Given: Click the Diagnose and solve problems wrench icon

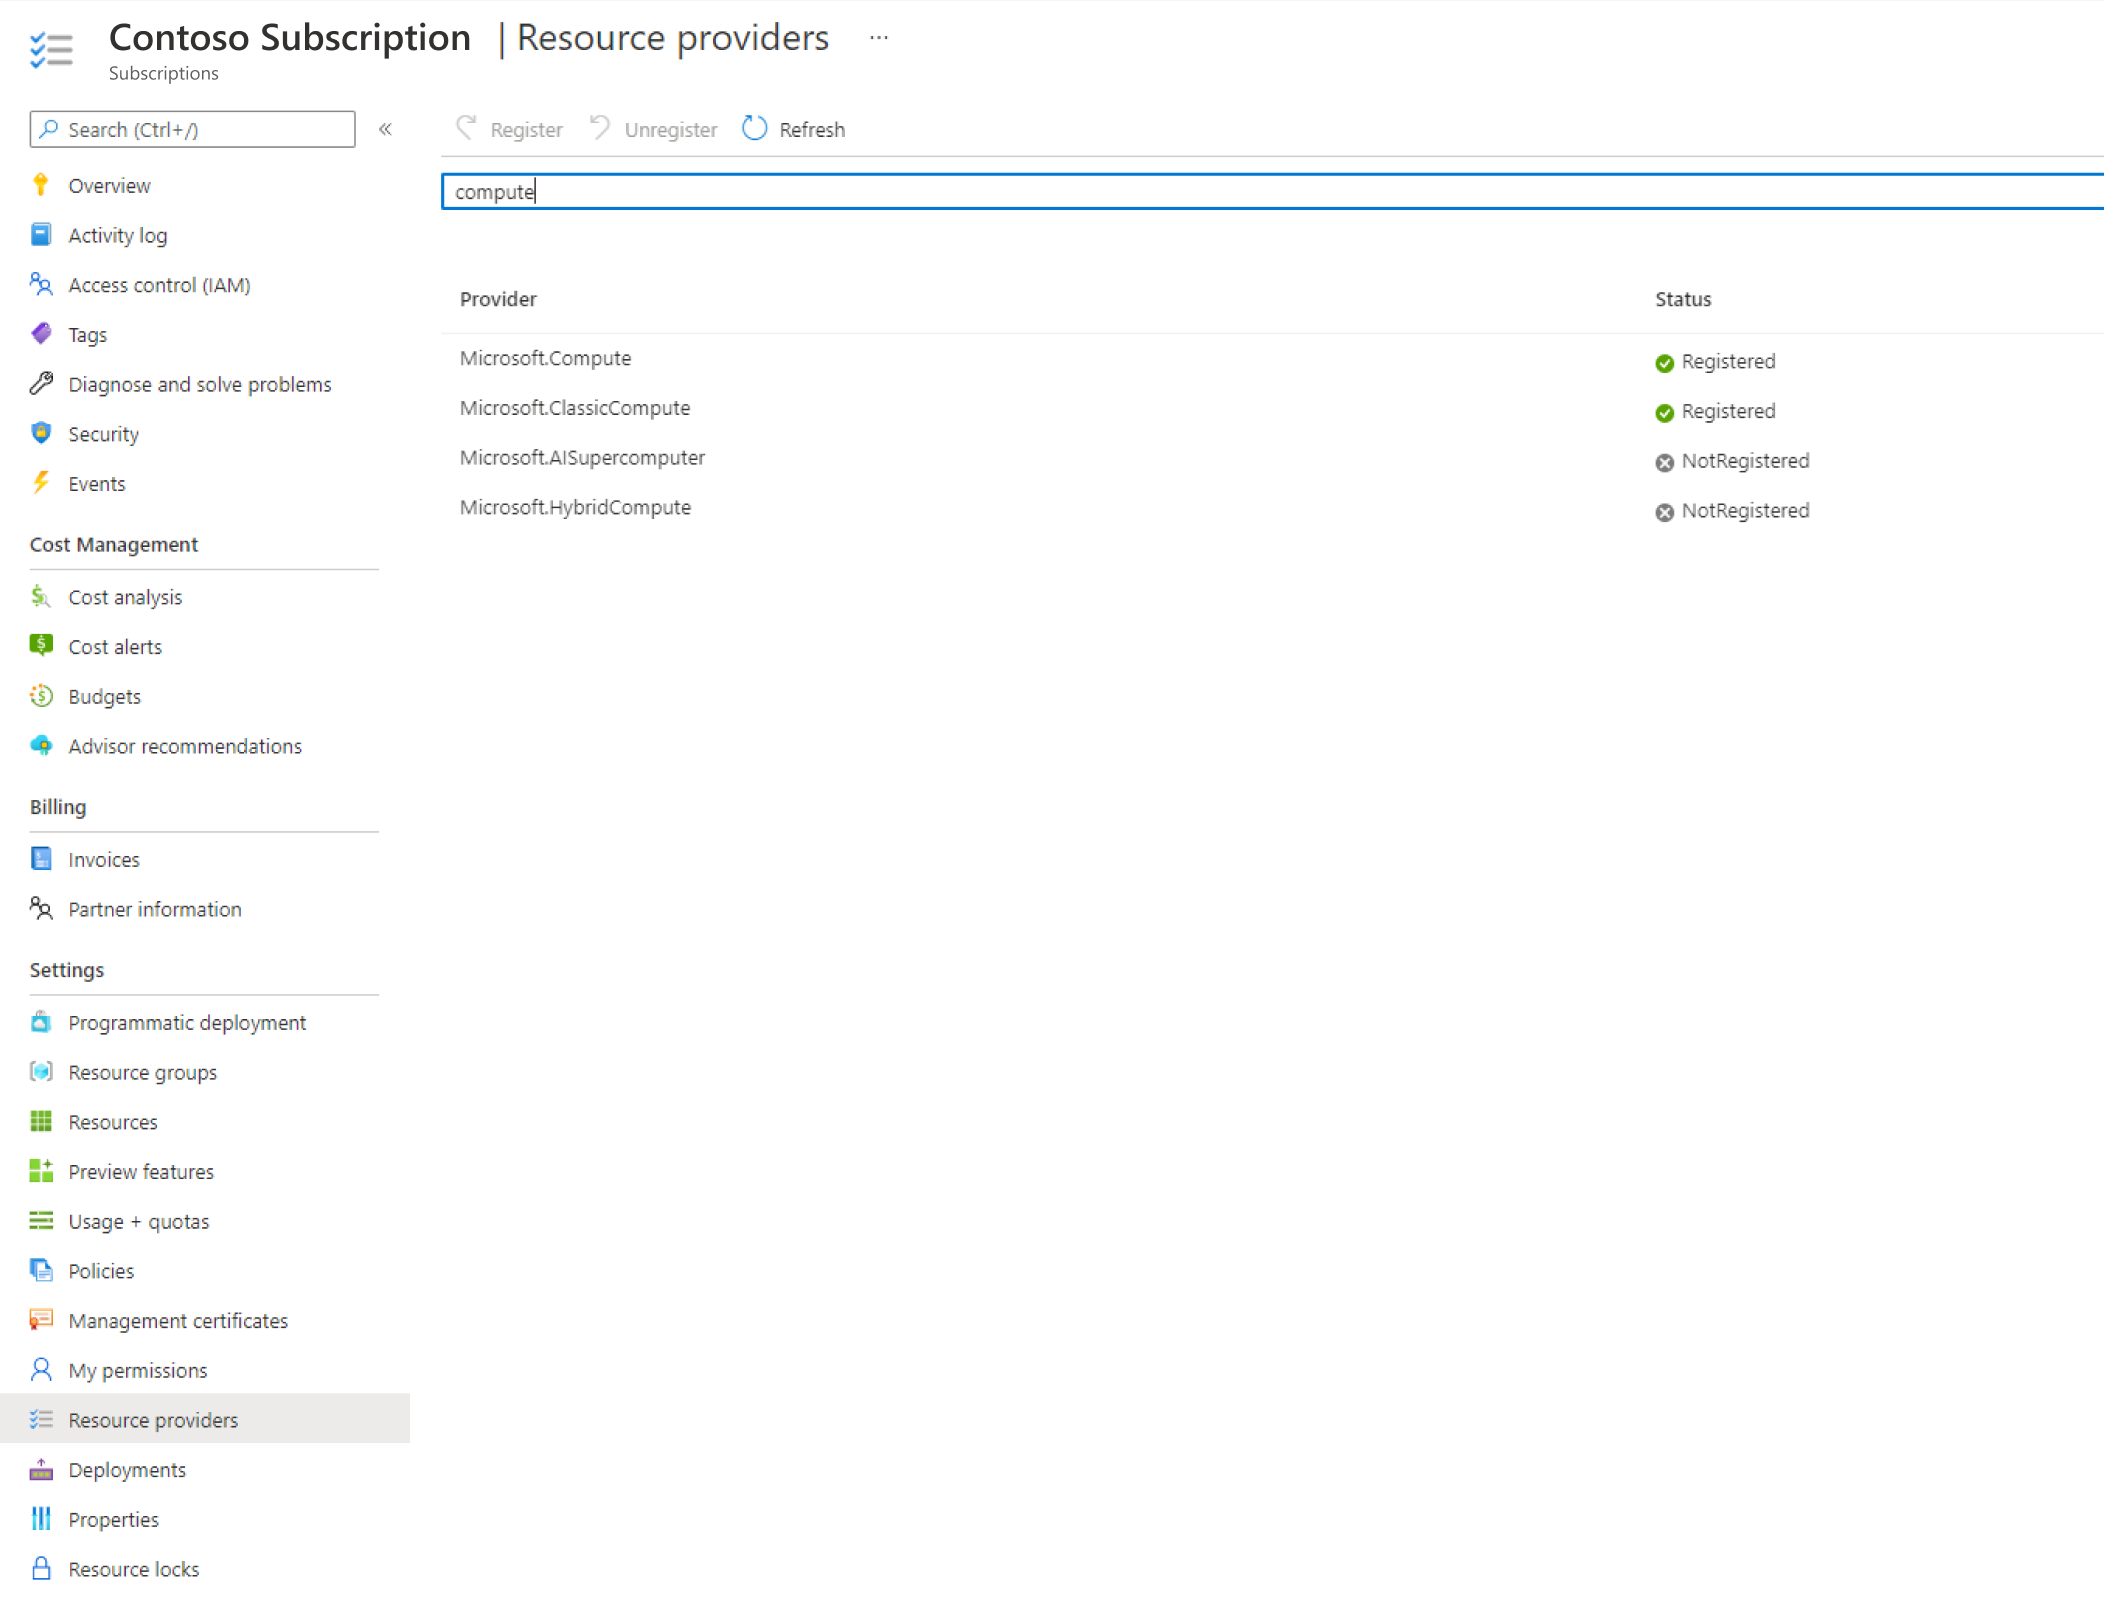Looking at the screenshot, I should (x=41, y=384).
